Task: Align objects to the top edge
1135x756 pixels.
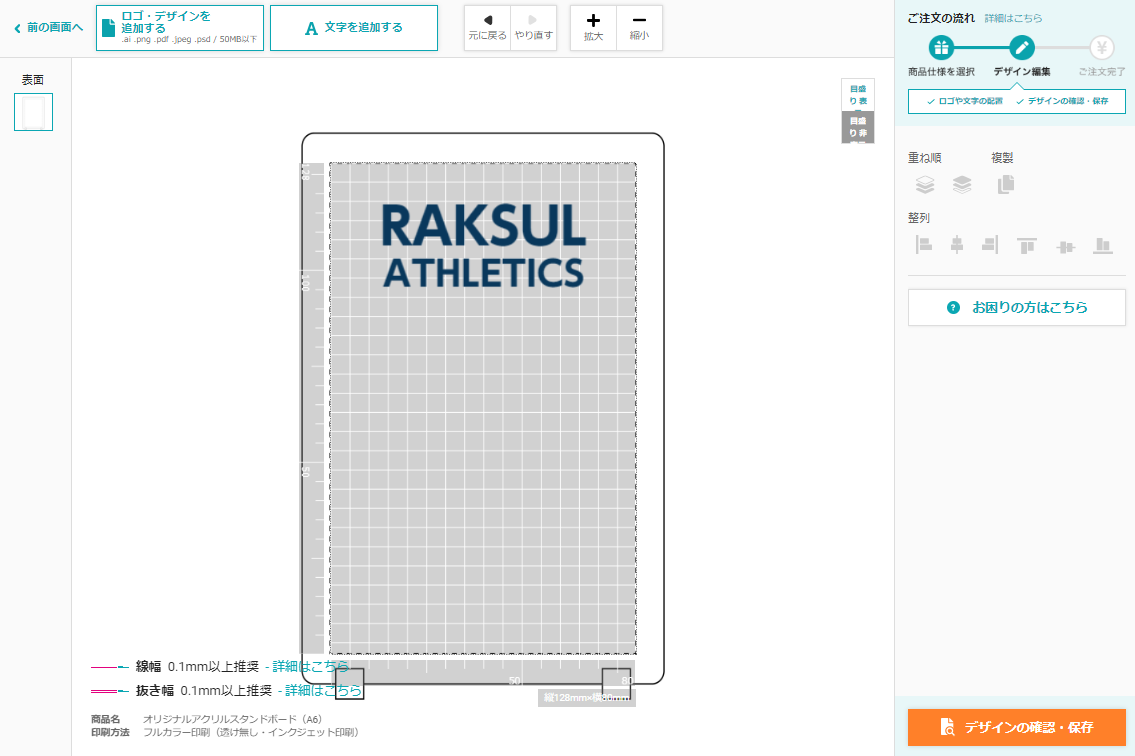Action: click(x=1026, y=245)
